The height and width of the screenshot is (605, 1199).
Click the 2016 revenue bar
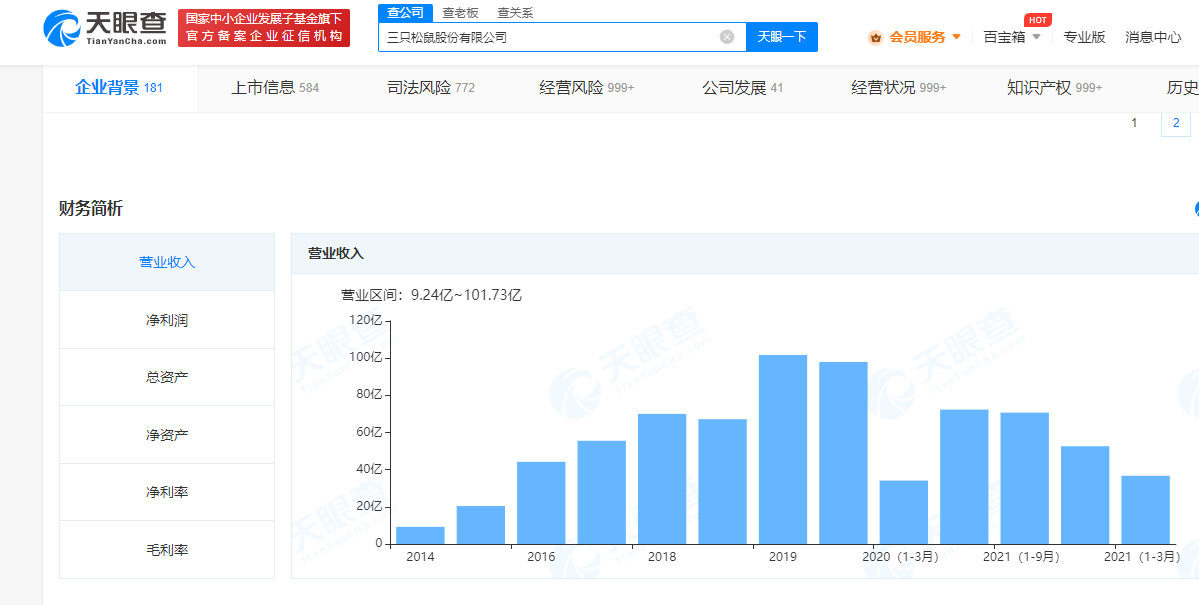(541, 503)
